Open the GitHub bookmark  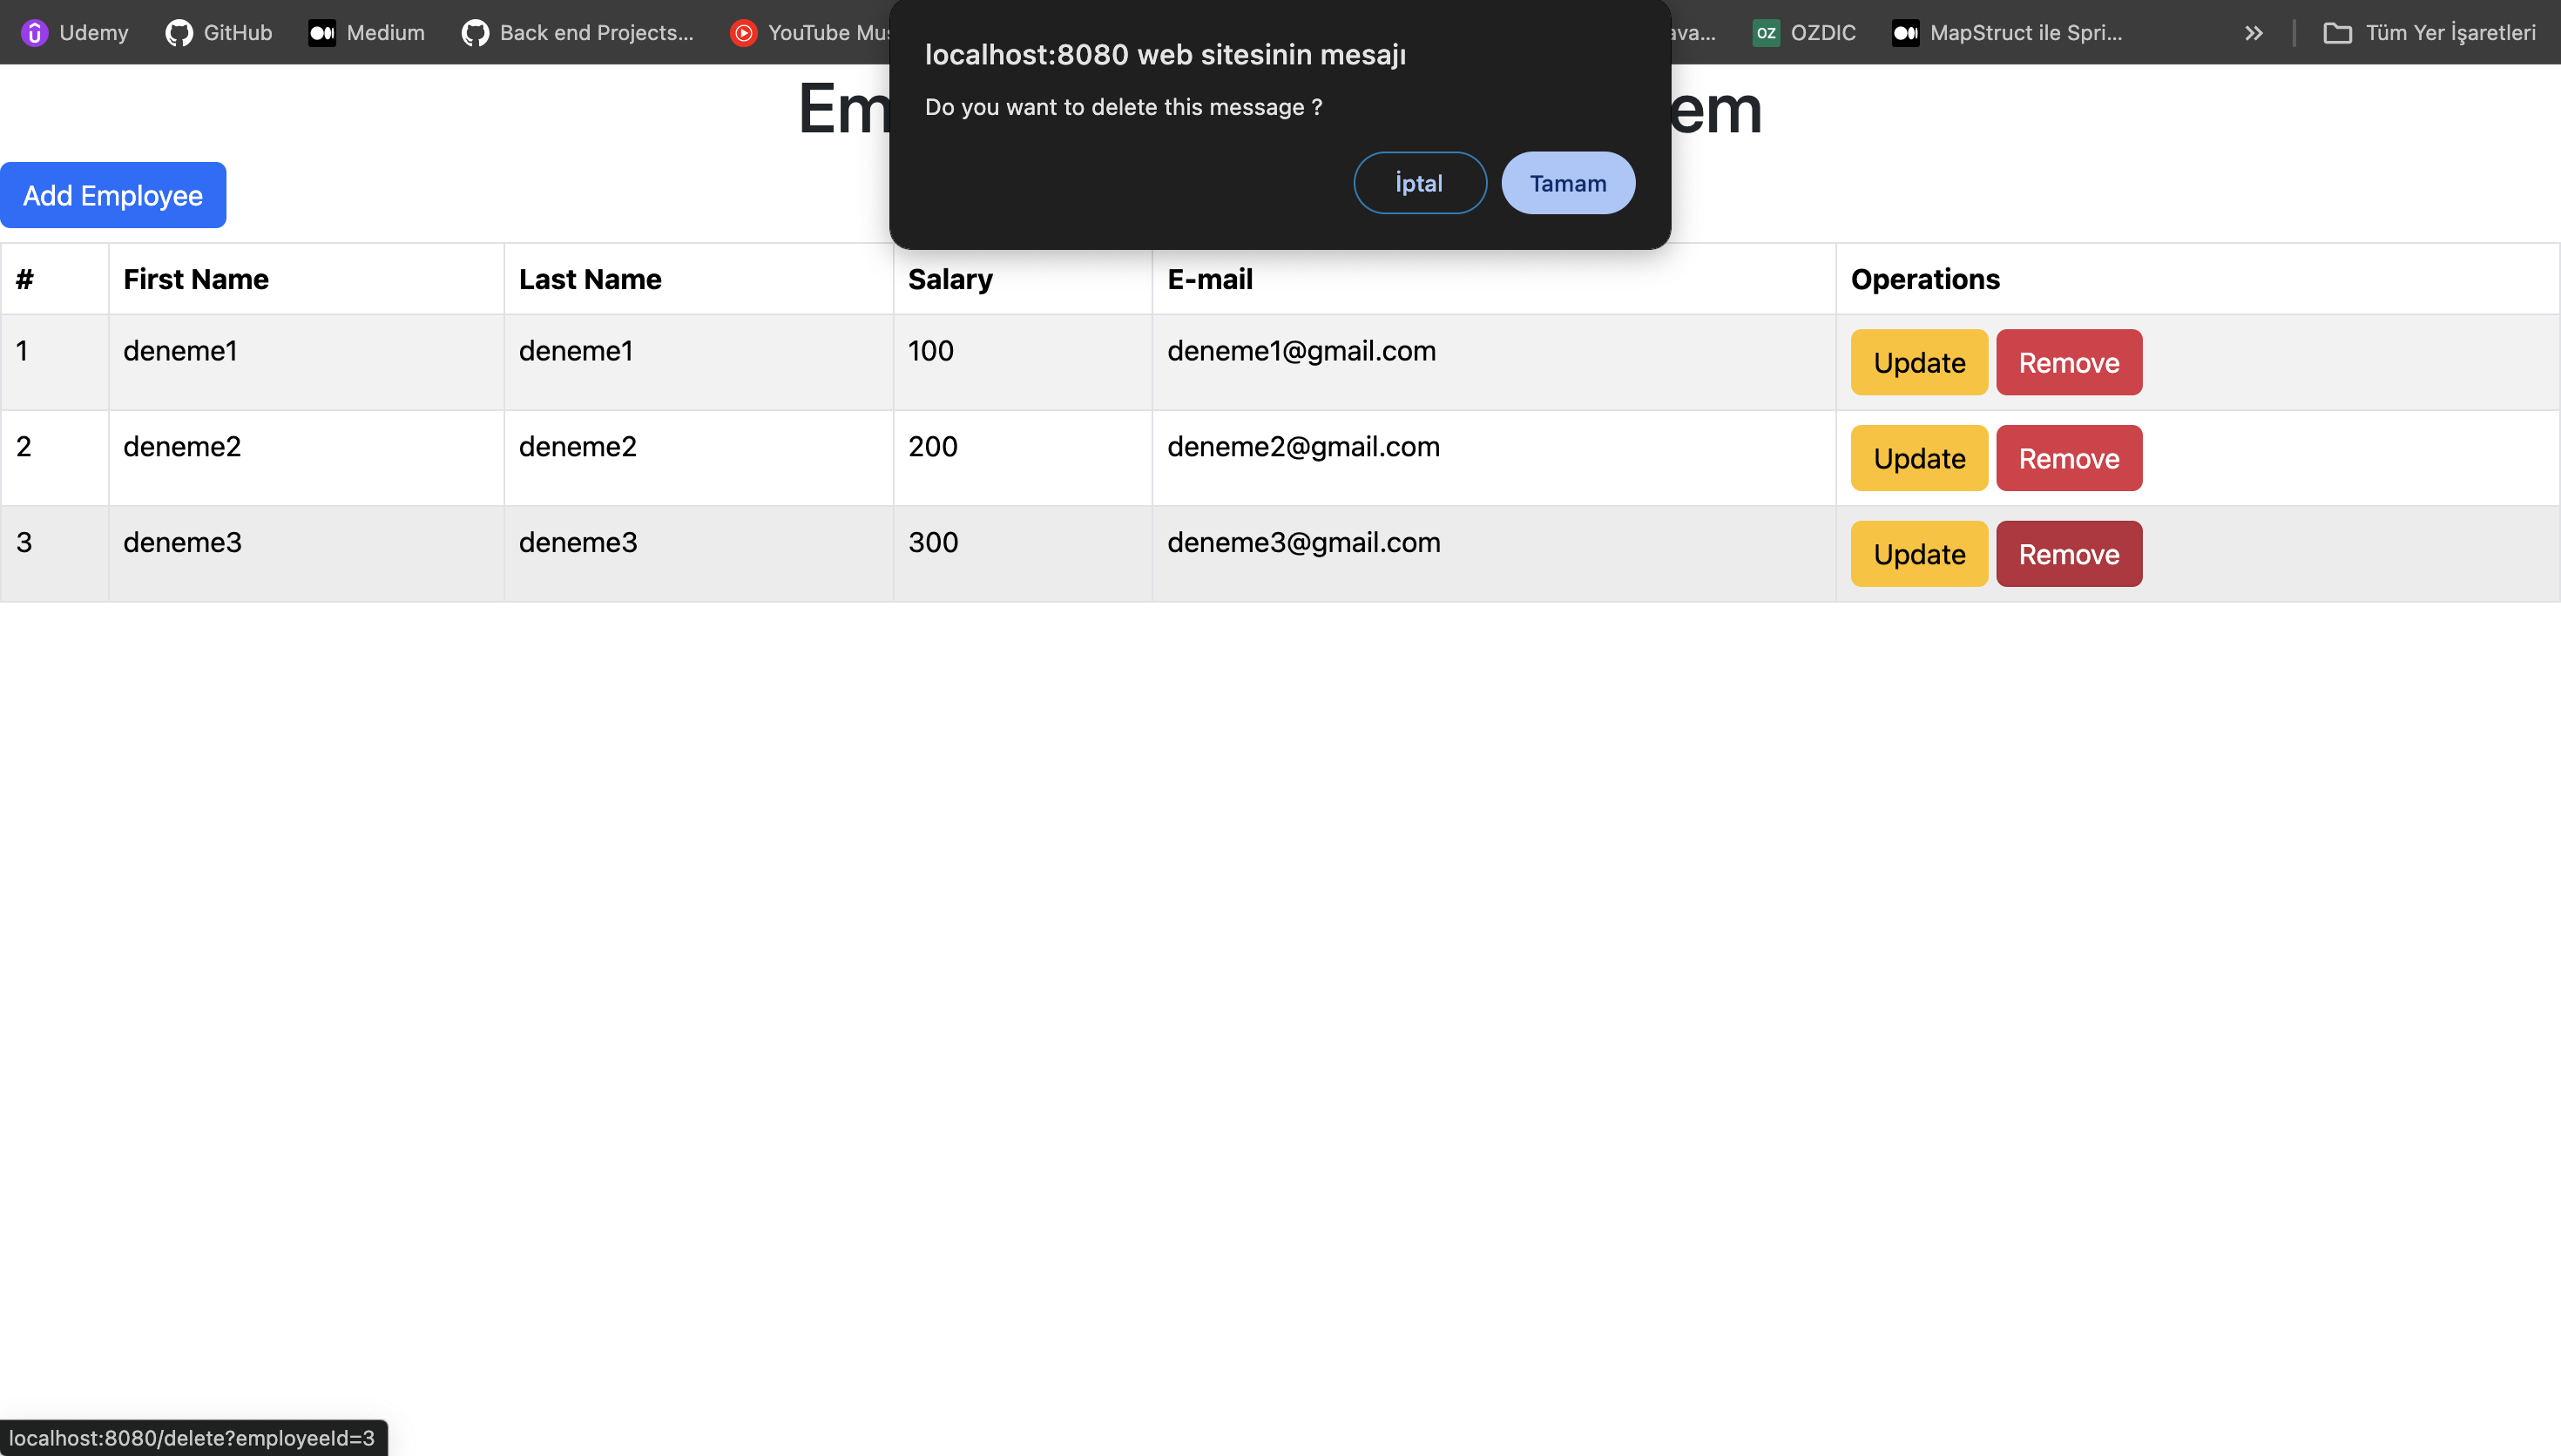pyautogui.click(x=218, y=33)
